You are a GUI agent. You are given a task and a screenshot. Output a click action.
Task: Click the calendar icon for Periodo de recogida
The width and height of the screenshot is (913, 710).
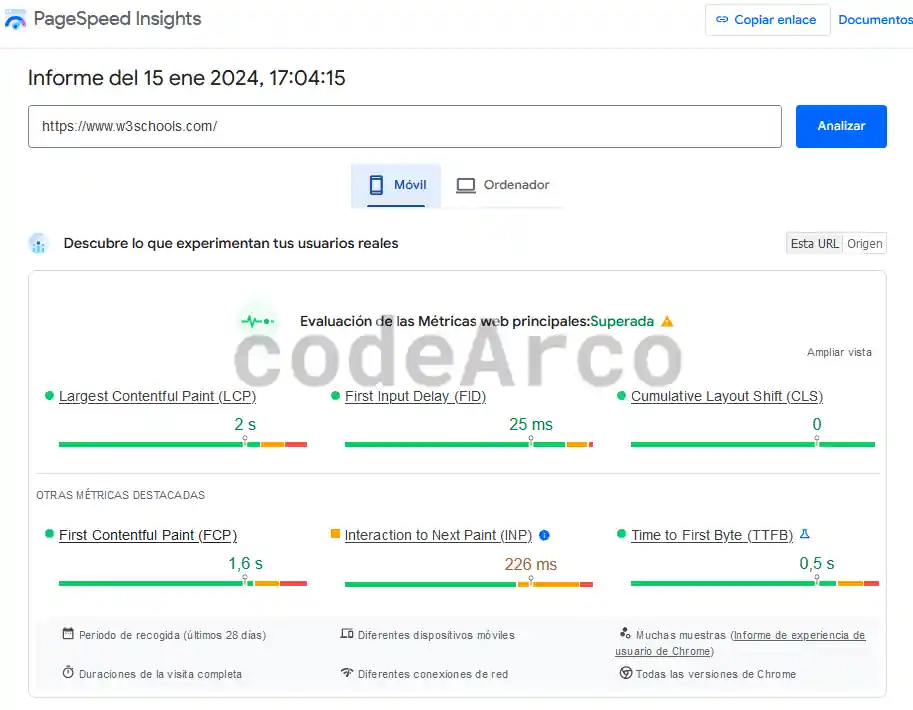pyautogui.click(x=68, y=633)
